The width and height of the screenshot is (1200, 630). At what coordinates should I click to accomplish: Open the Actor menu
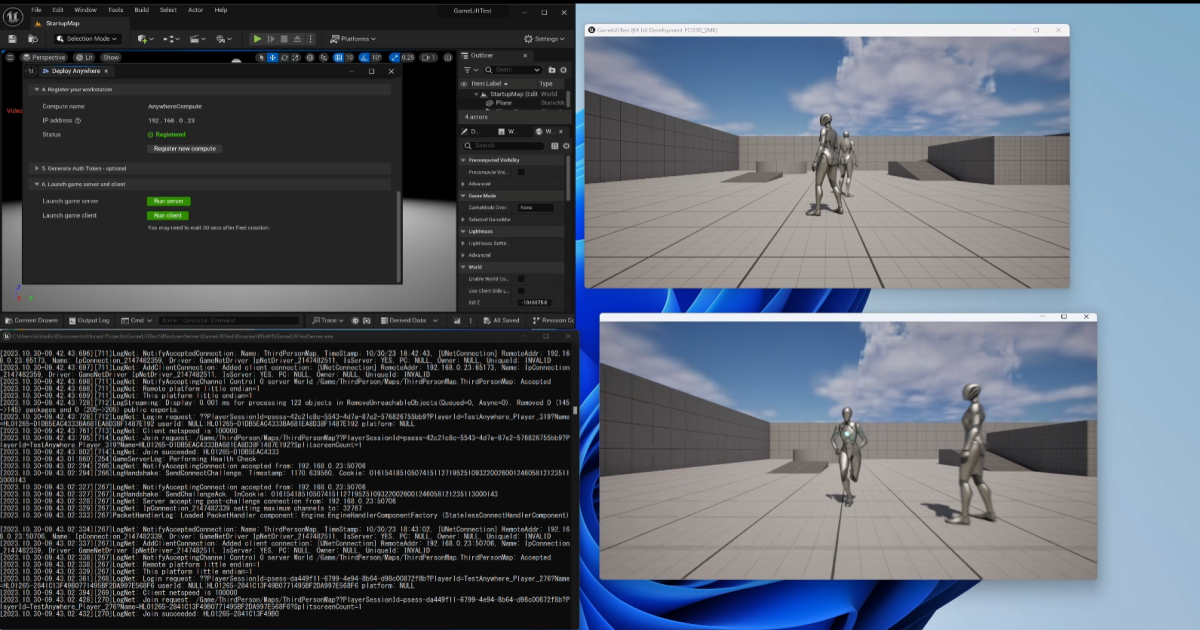tap(195, 10)
